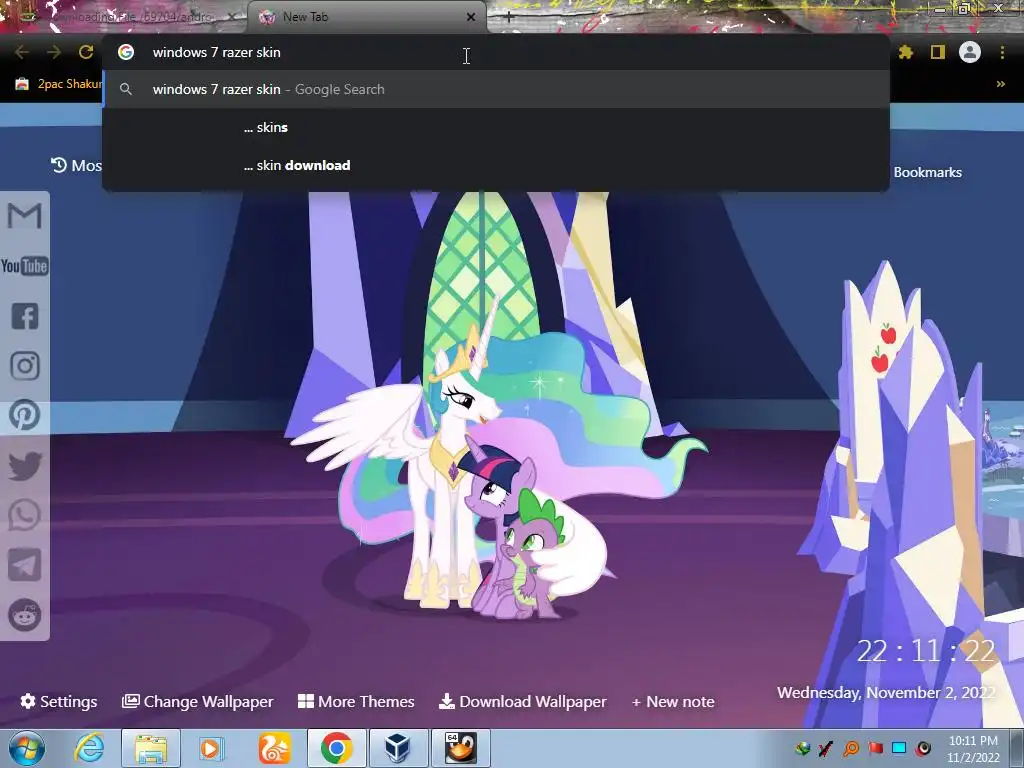This screenshot has width=1024, height=768.
Task: Open the Chrome three-dot menu
Action: (x=1002, y=52)
